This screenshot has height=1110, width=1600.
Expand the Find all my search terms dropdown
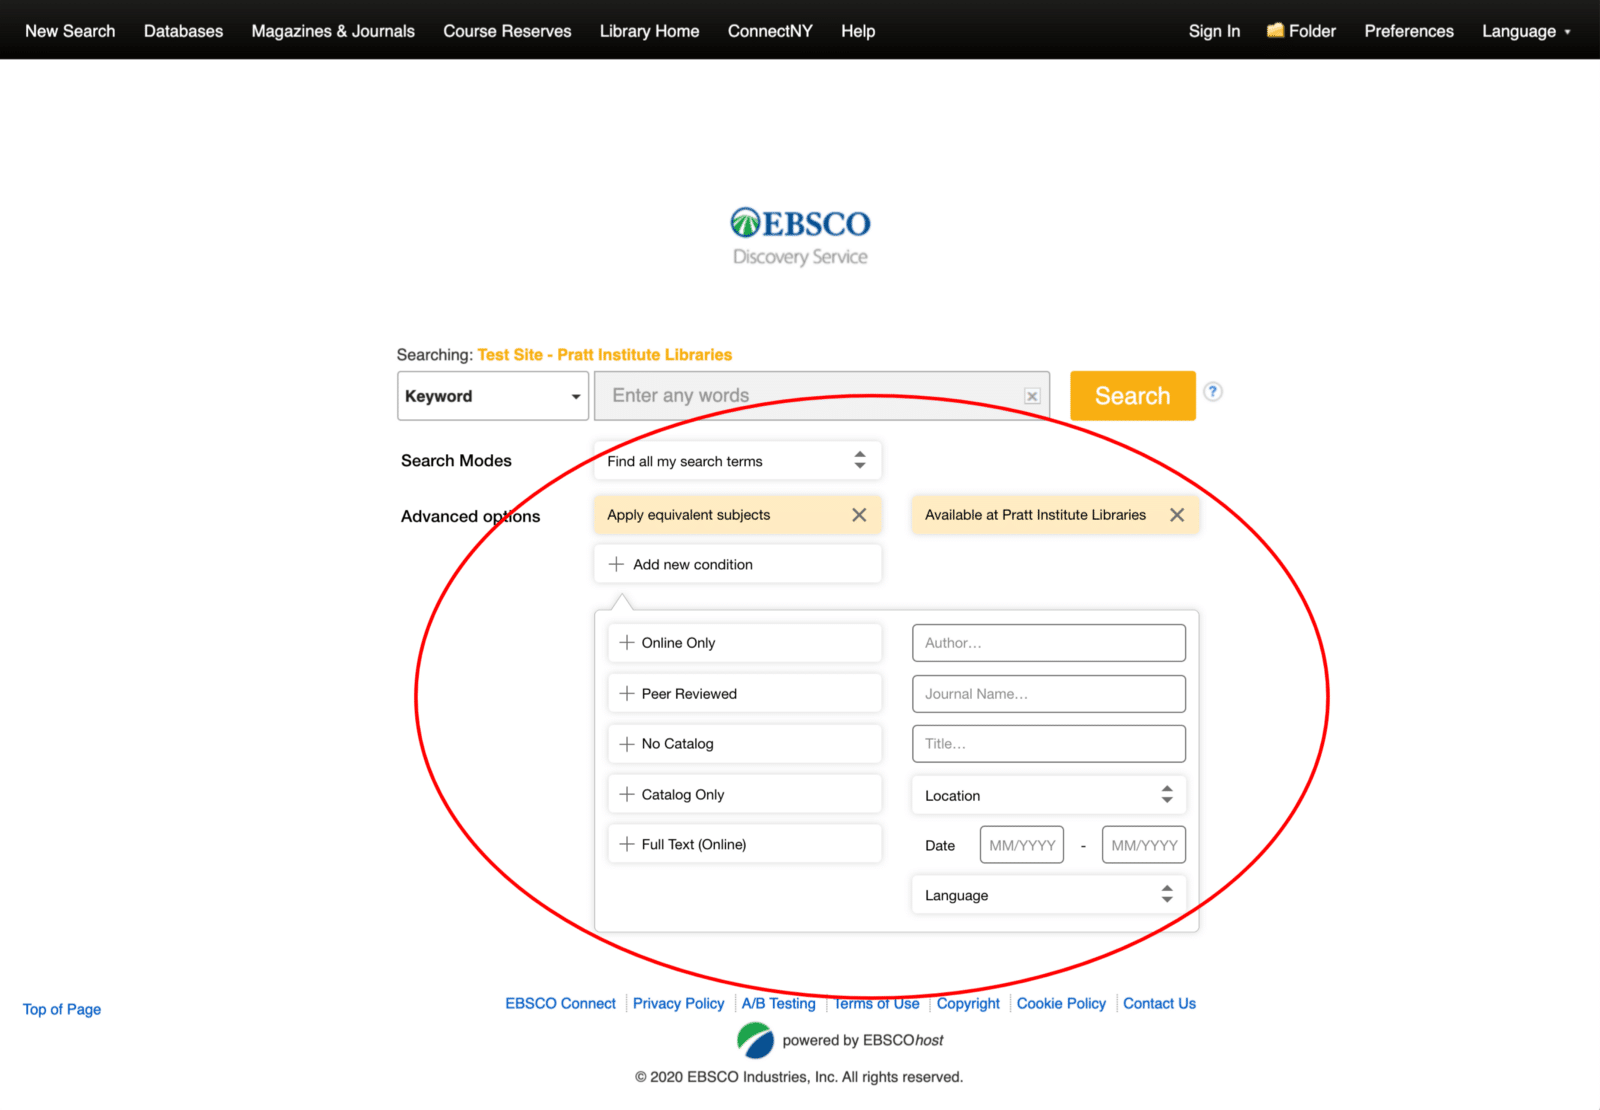(737, 461)
